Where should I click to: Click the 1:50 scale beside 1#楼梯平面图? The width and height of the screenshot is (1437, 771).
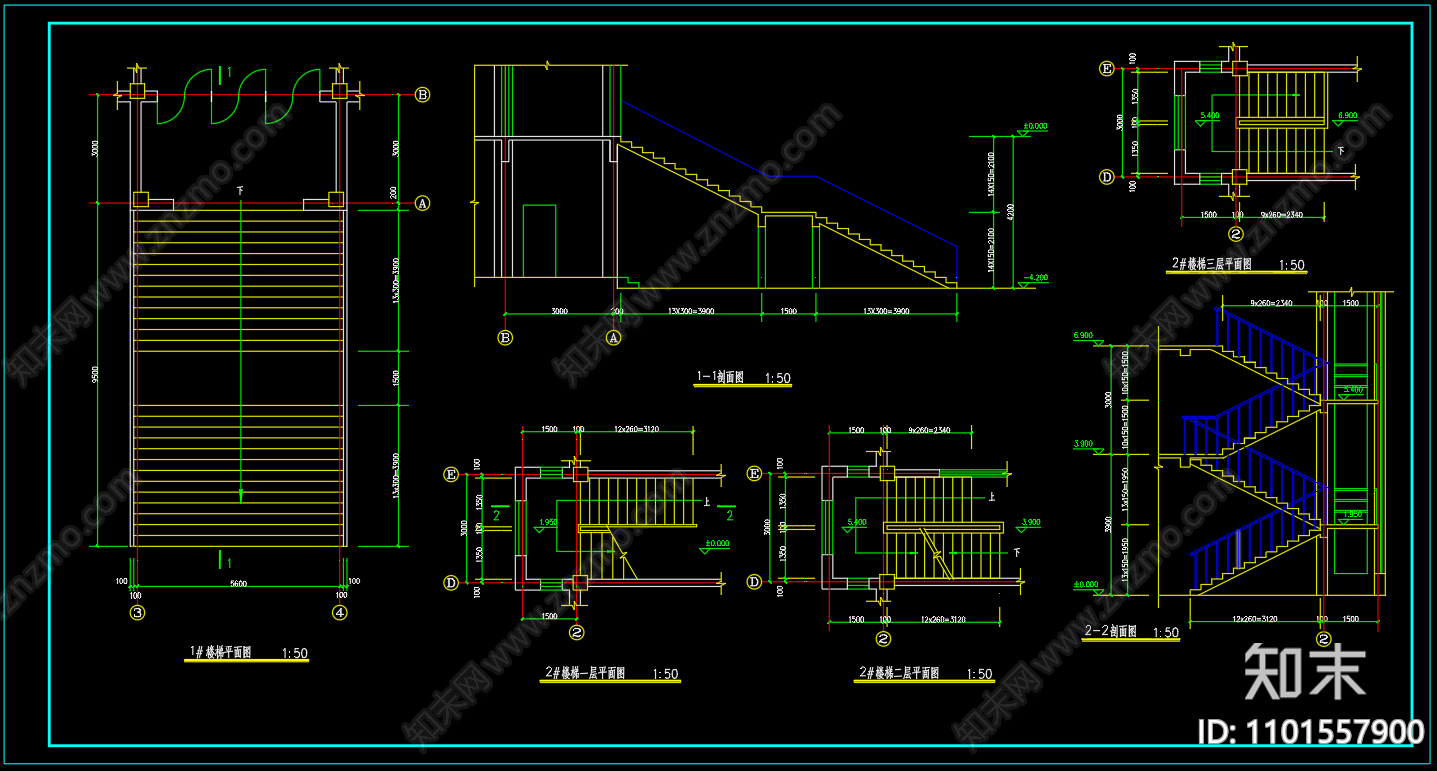(x=295, y=654)
